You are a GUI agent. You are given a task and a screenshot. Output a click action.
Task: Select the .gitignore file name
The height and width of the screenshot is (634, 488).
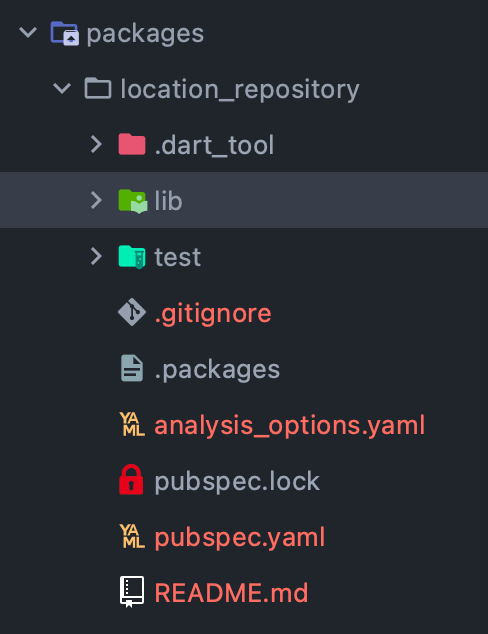pyautogui.click(x=213, y=314)
